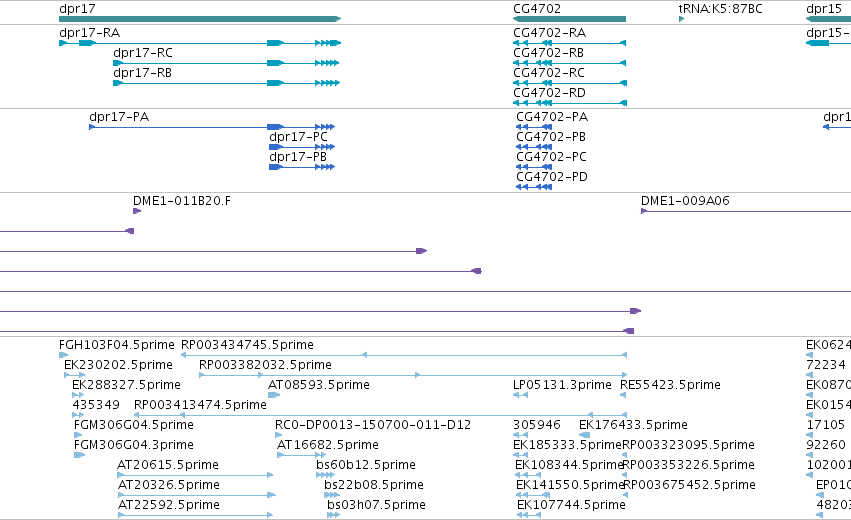Select clone DME1-009A06 label

click(685, 201)
